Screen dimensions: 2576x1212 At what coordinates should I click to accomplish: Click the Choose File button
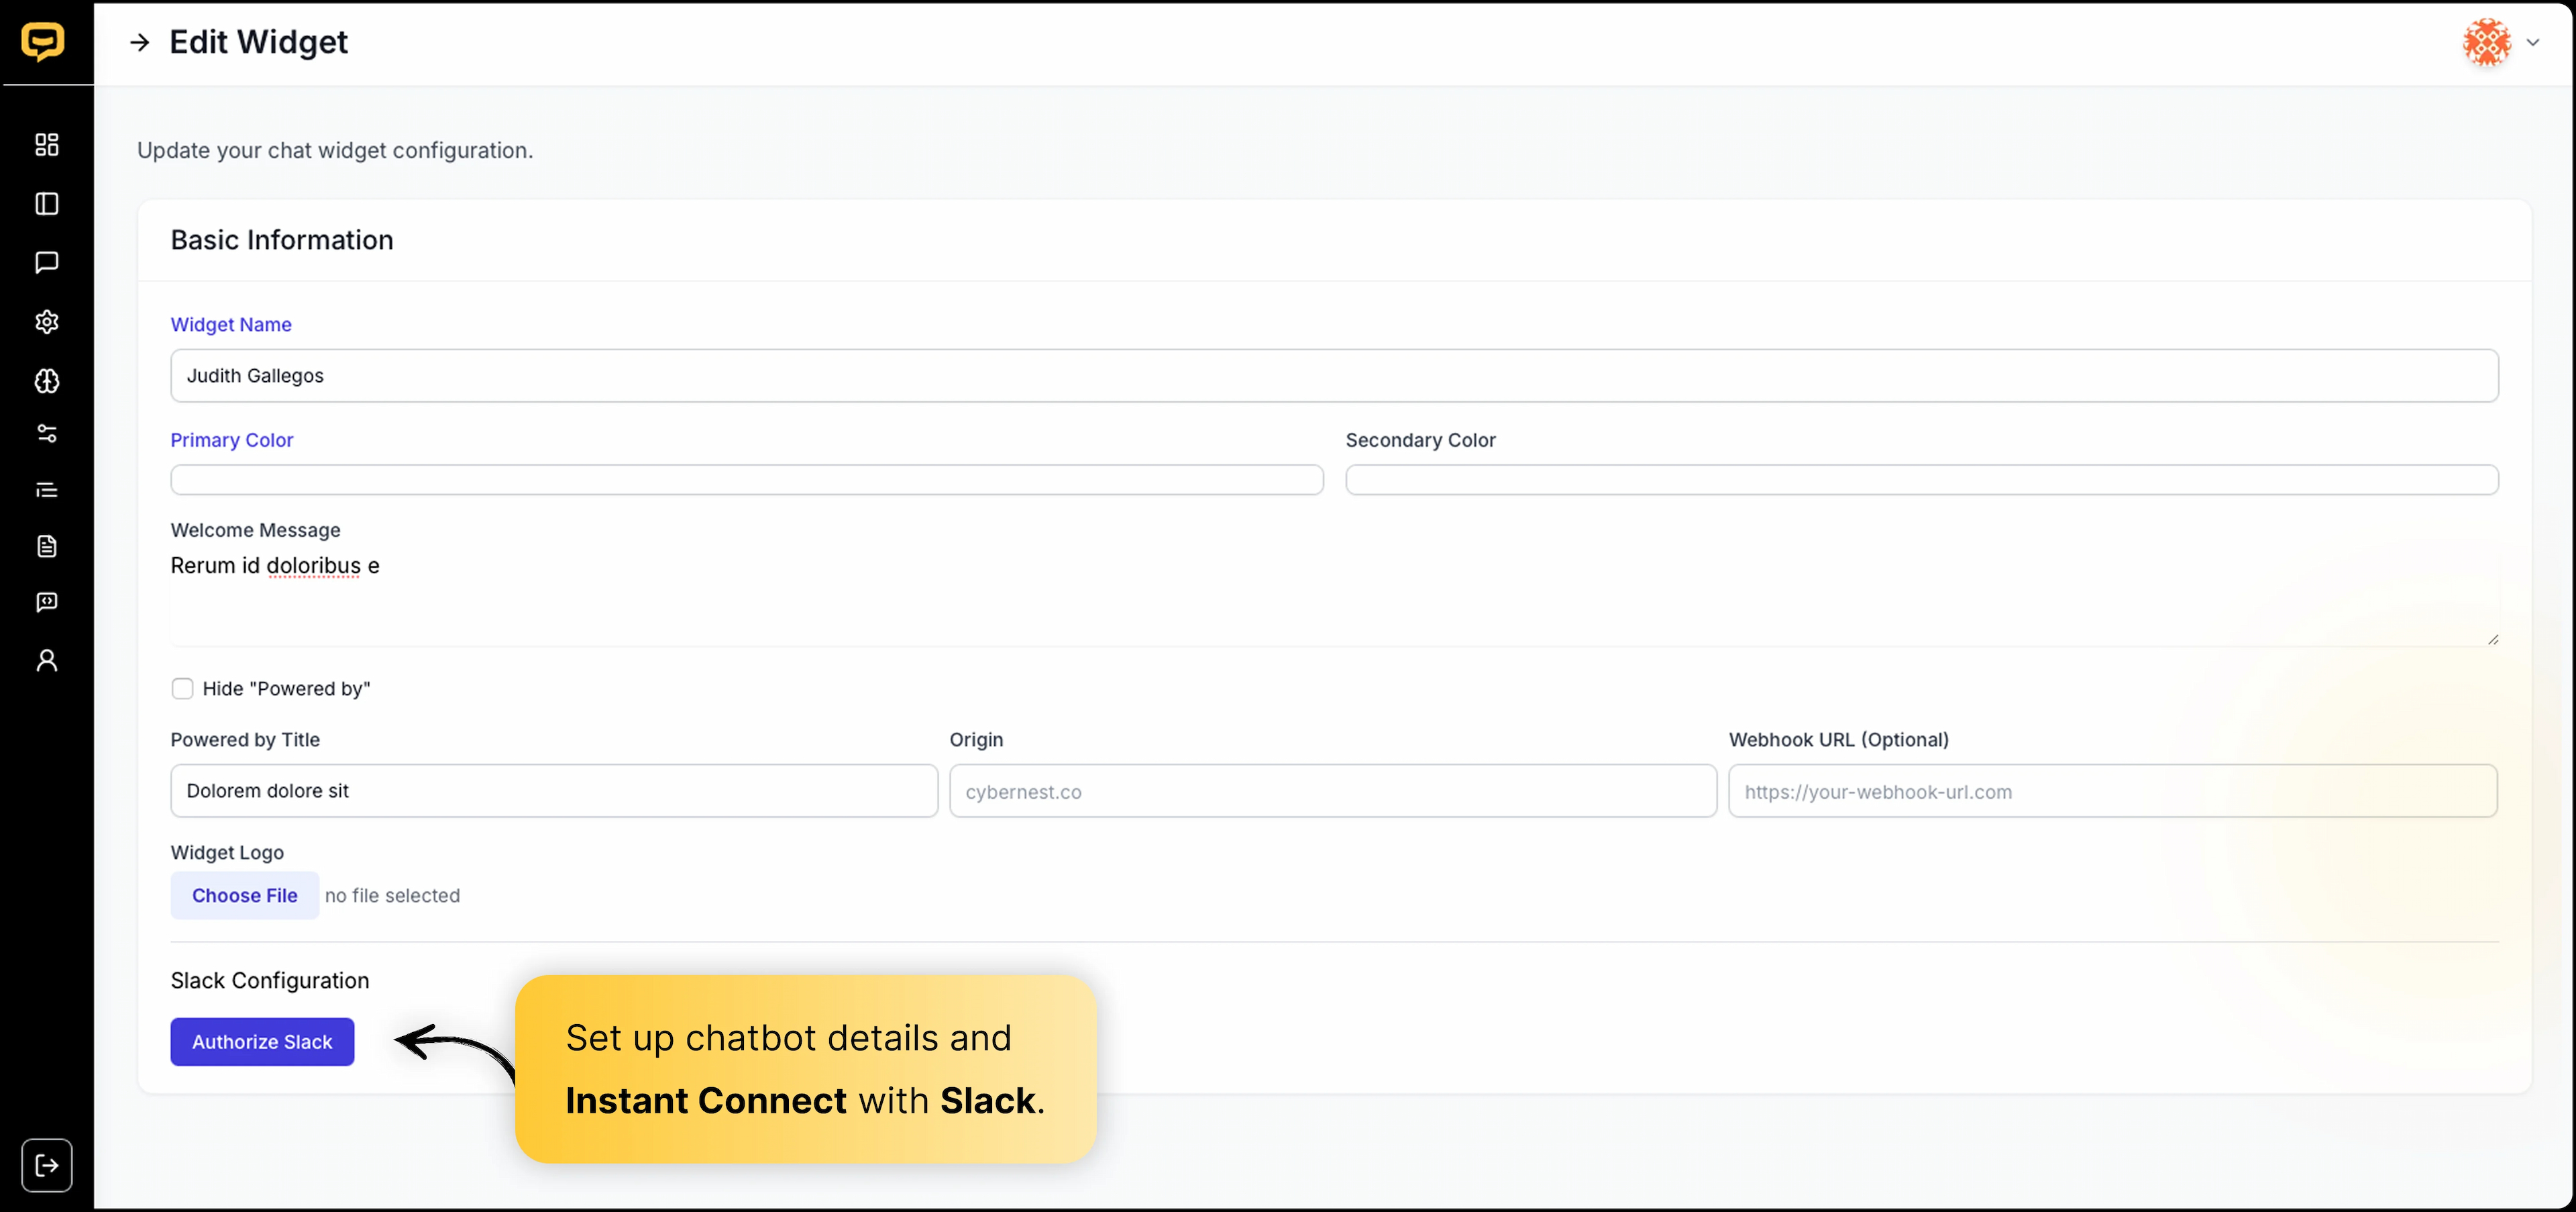(244, 895)
